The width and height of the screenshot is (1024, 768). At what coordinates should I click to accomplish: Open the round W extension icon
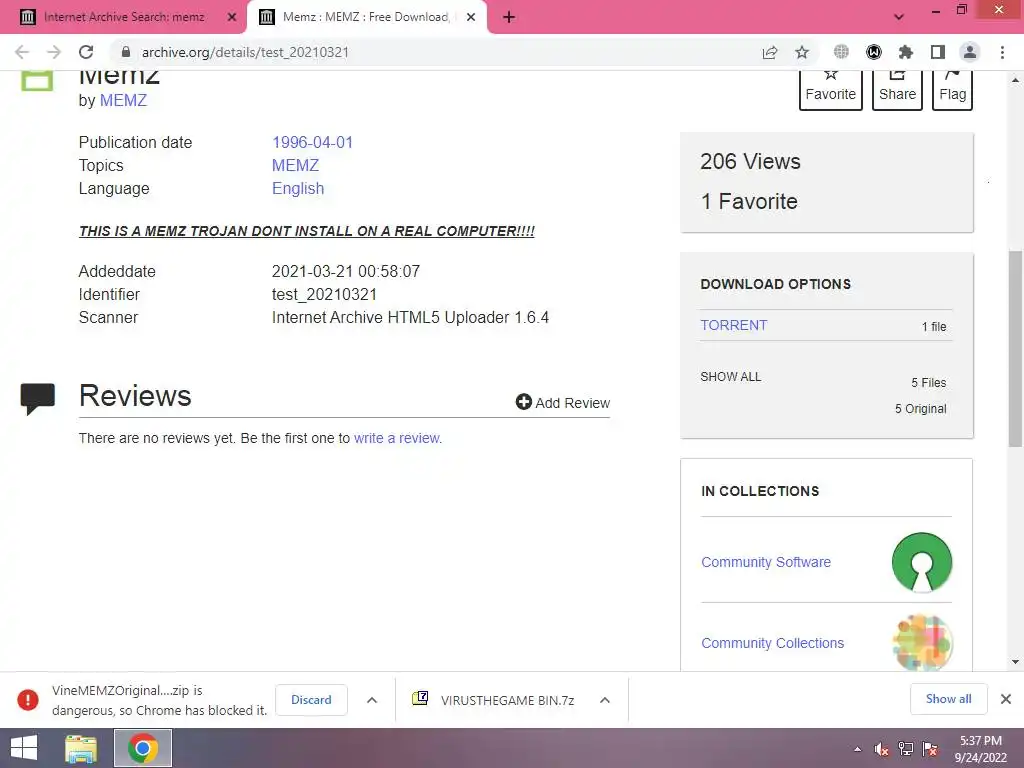(x=874, y=52)
